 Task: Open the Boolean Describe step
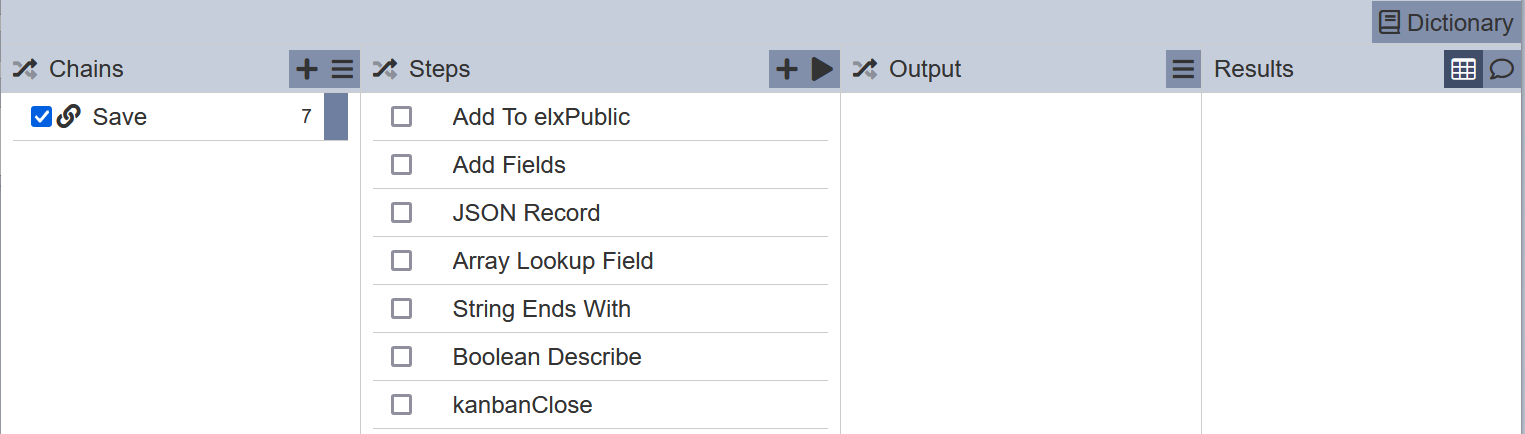pyautogui.click(x=600, y=357)
